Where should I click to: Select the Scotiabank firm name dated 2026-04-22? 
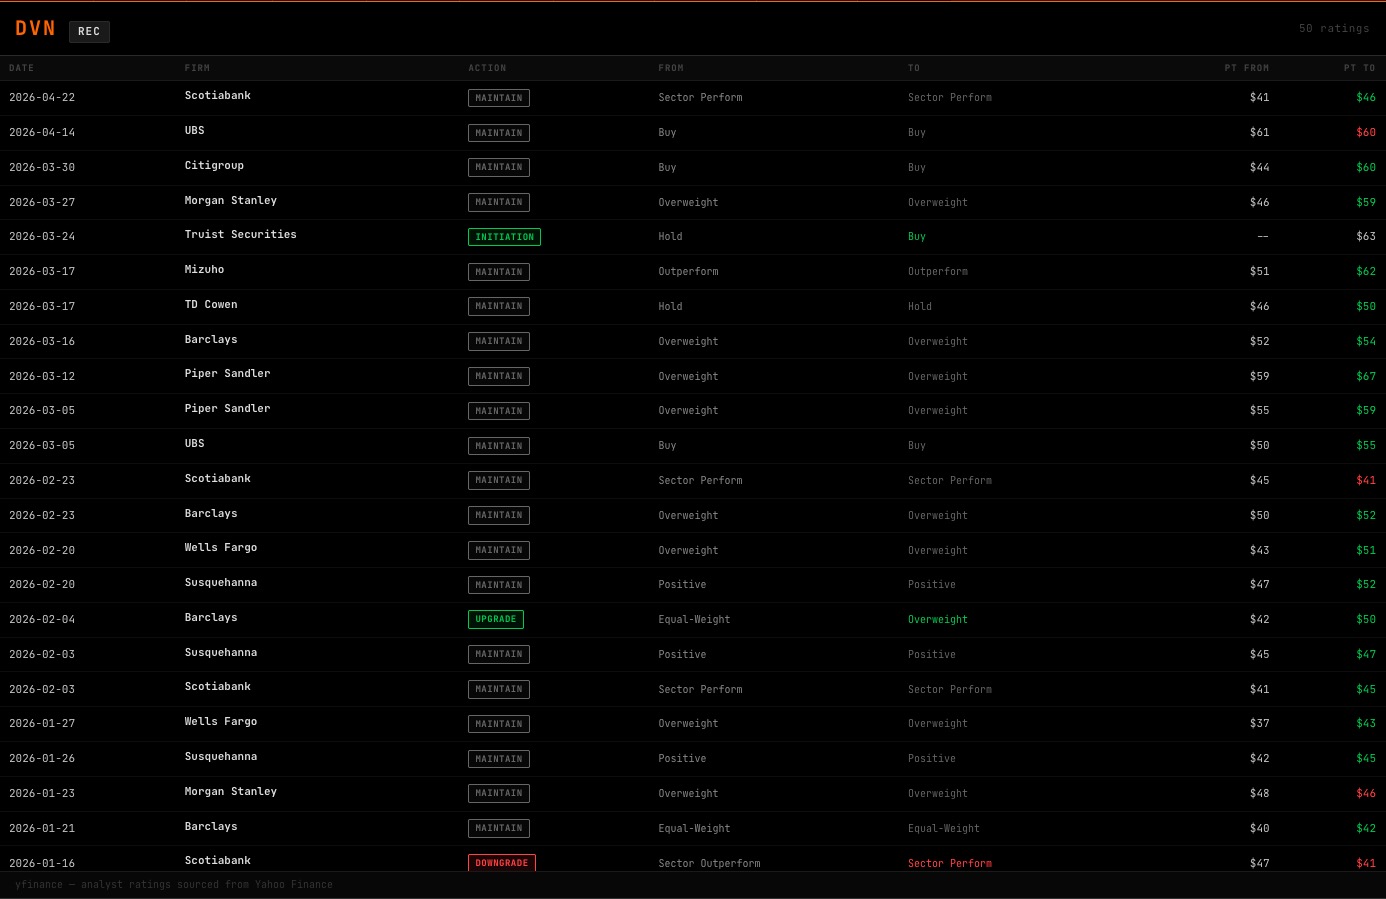218,96
